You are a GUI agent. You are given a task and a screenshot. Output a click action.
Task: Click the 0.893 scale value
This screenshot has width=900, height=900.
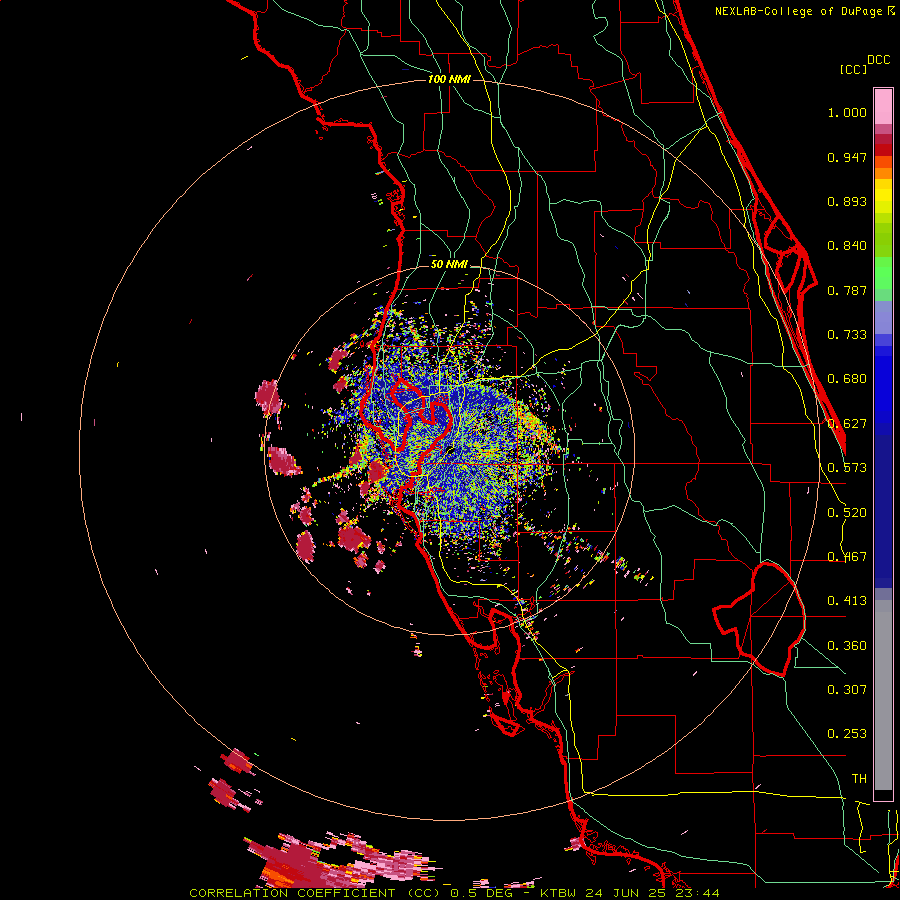[847, 201]
